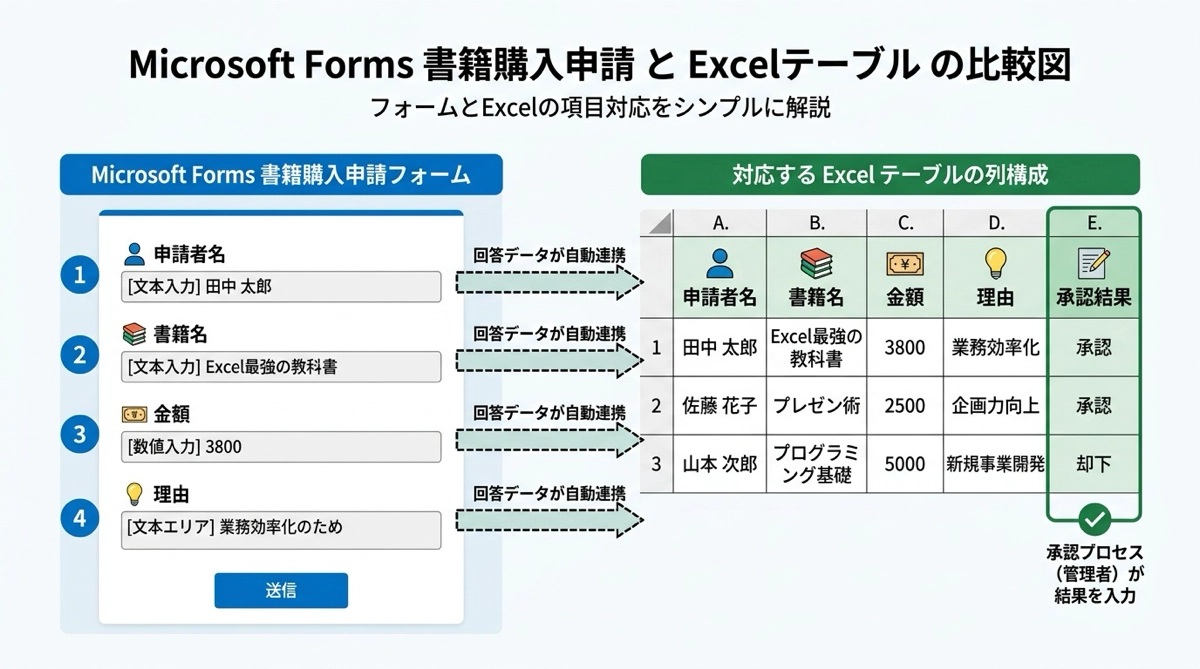Click the 送信 submit button
Image resolution: width=1200 pixels, height=669 pixels.
281,590
